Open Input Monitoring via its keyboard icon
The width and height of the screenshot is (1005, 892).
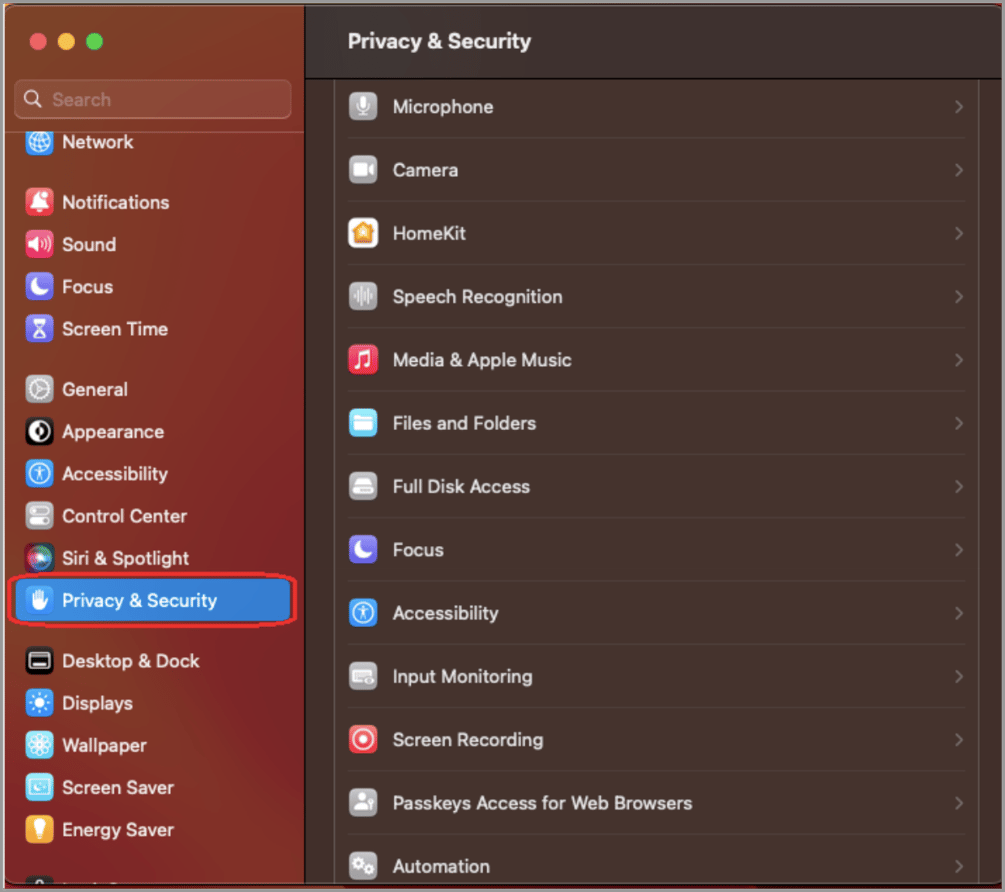[x=362, y=676]
